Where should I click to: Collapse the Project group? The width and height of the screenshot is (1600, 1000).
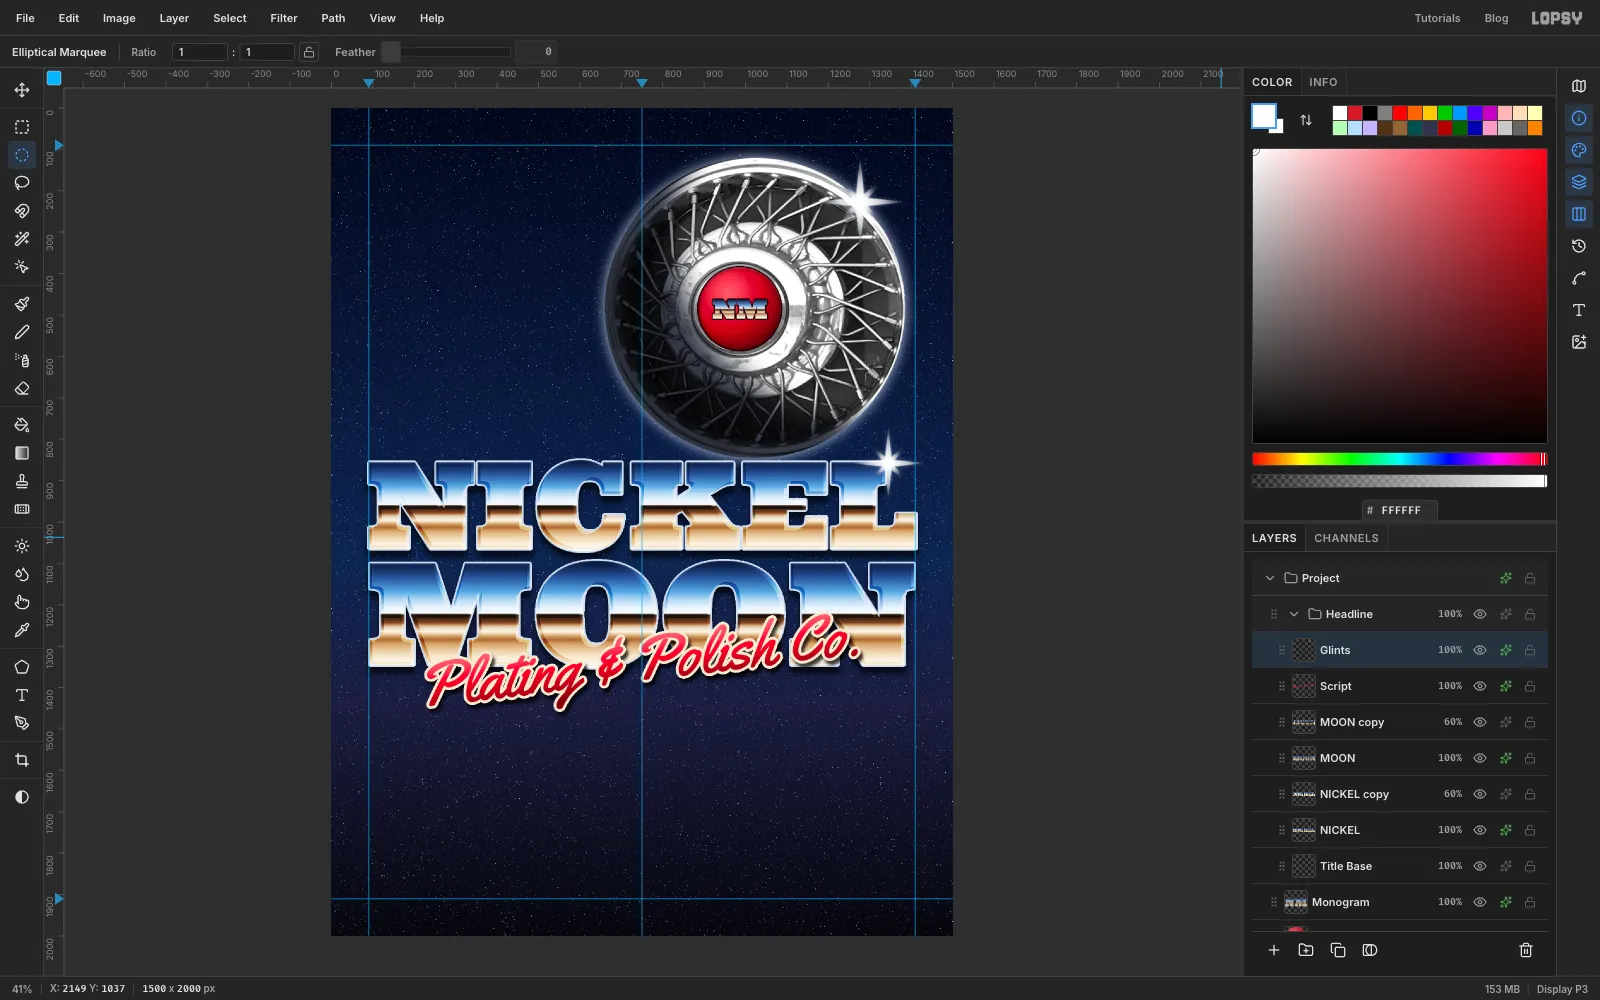click(x=1270, y=578)
